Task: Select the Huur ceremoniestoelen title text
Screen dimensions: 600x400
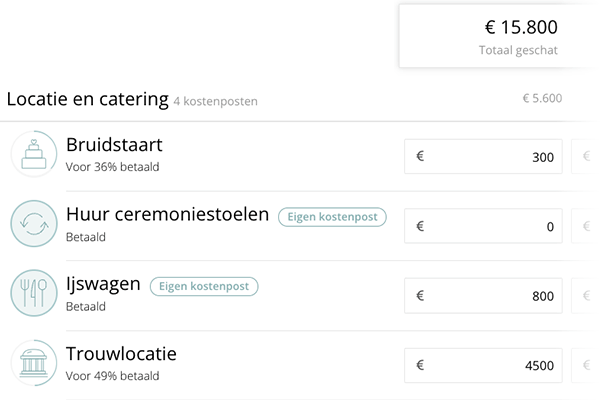Action: pos(167,215)
